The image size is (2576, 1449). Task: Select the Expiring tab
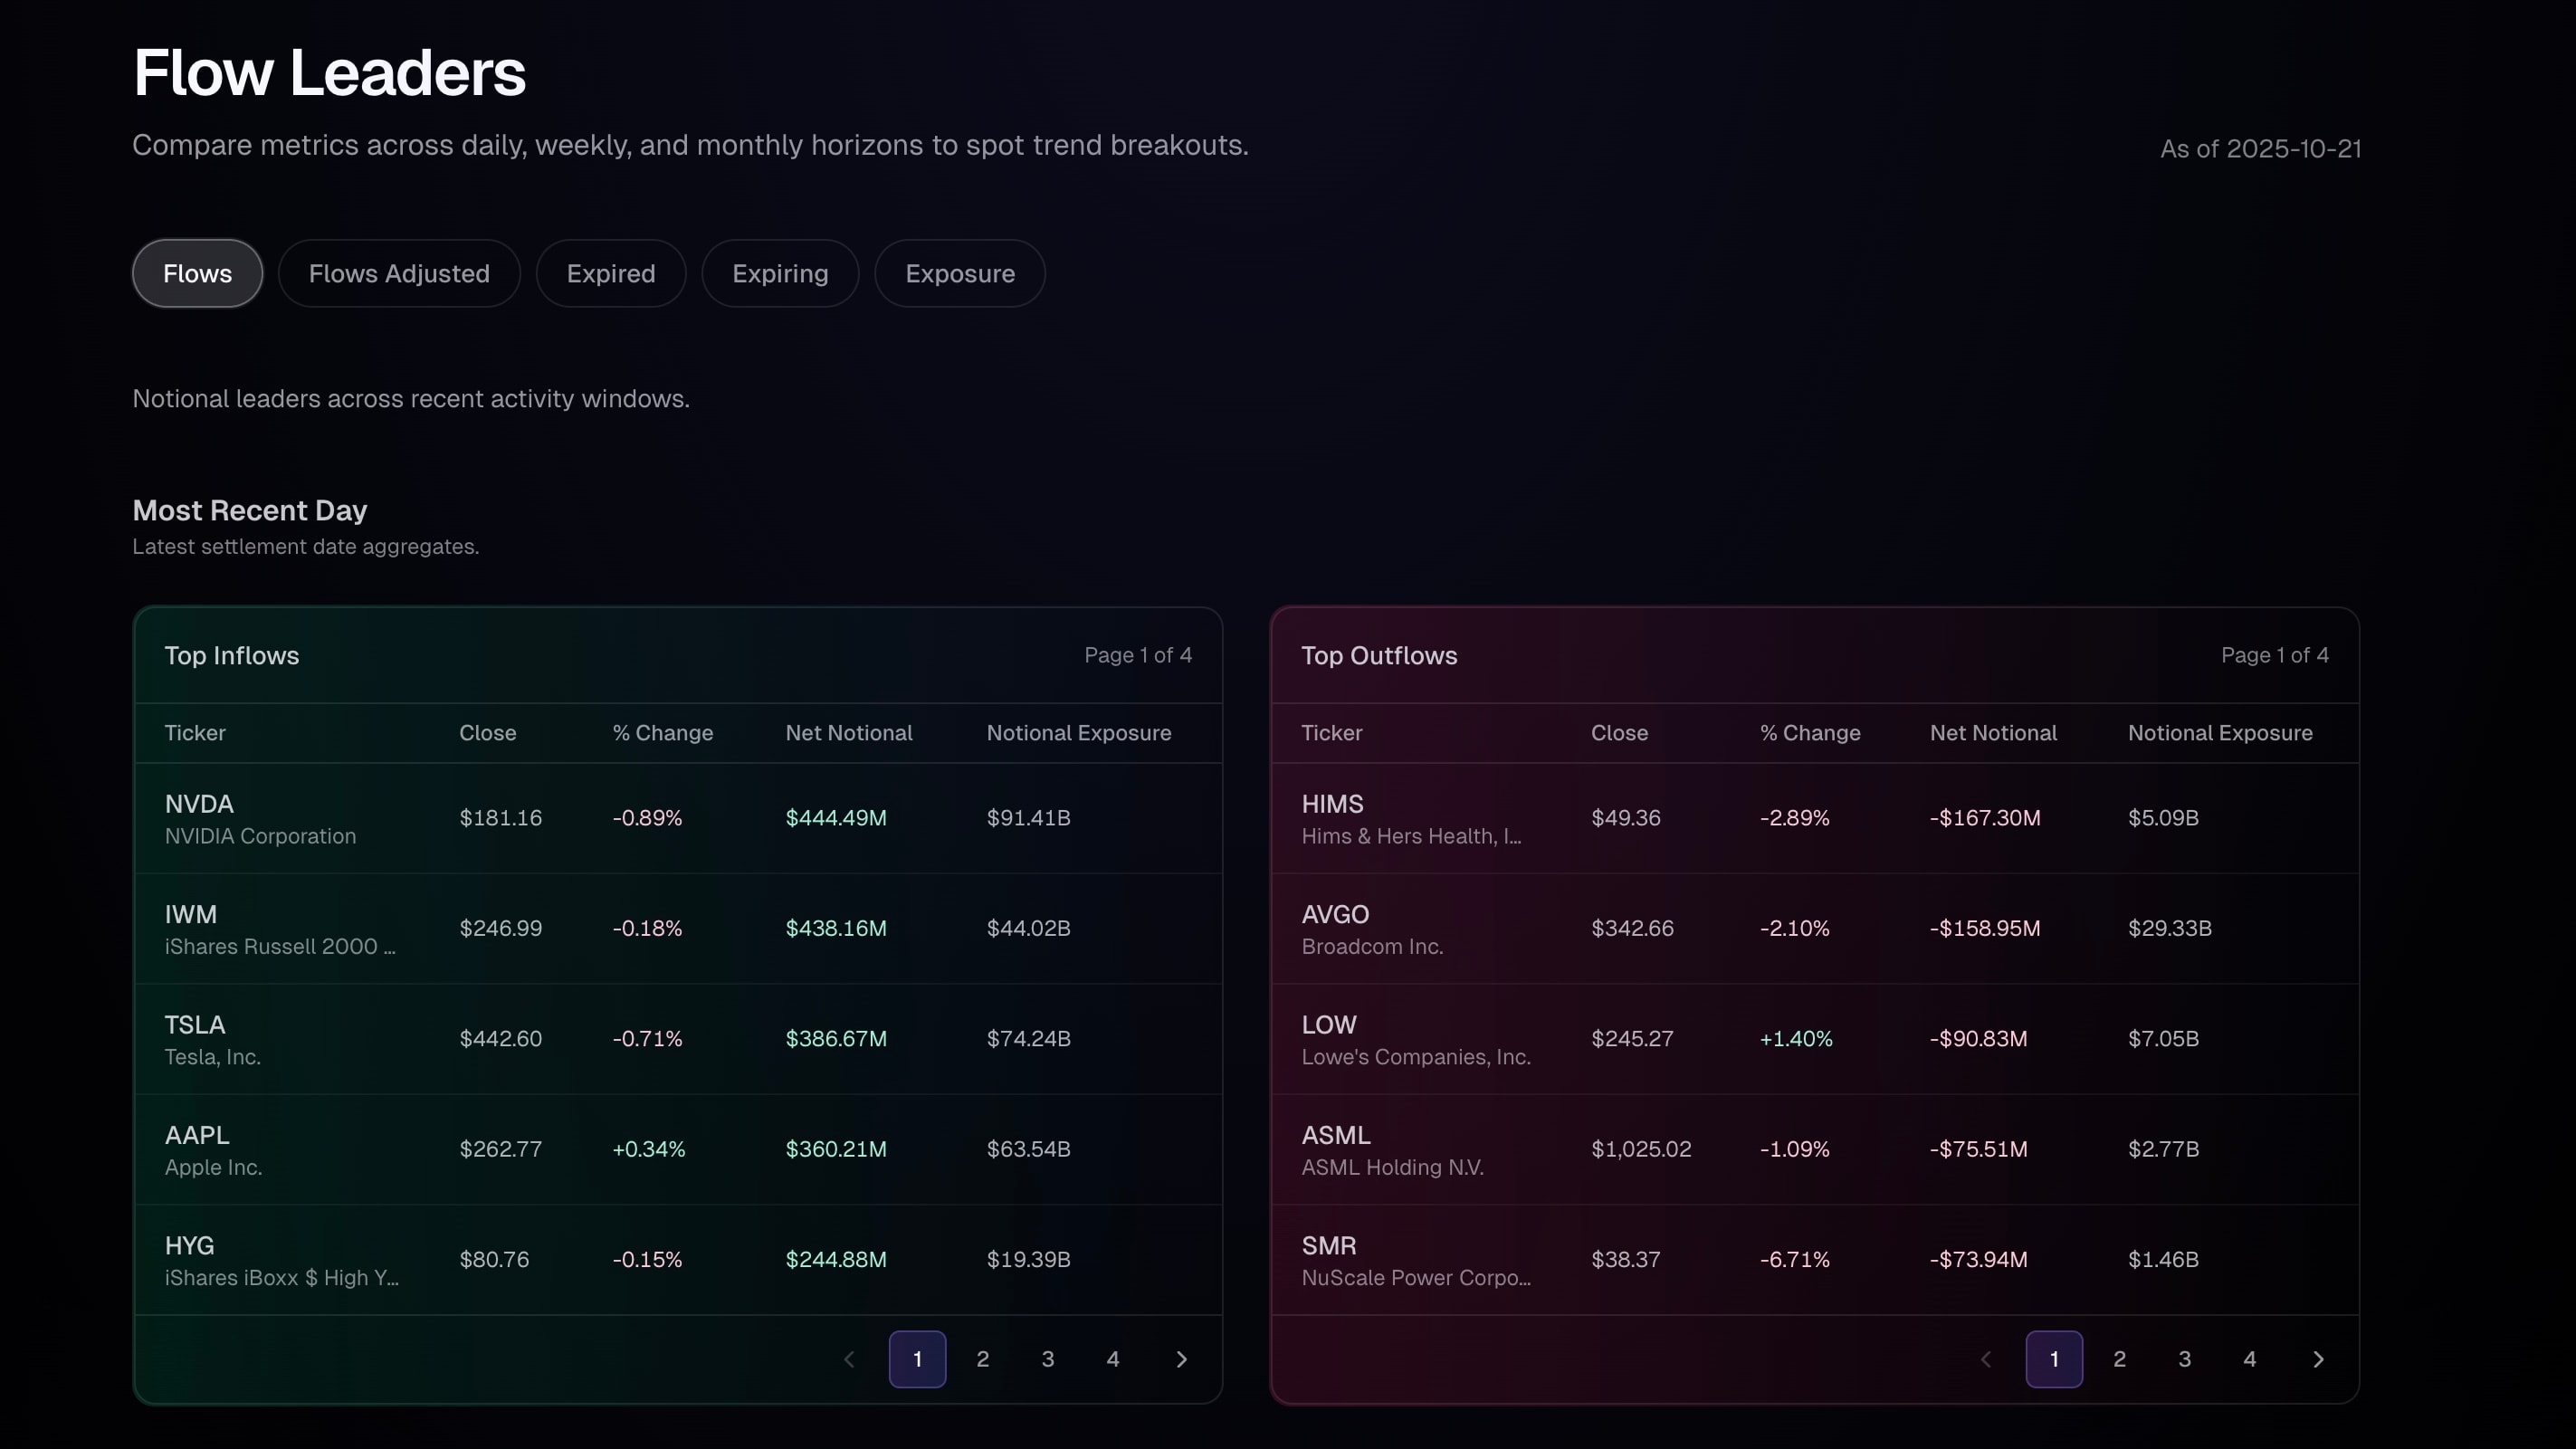780,273
